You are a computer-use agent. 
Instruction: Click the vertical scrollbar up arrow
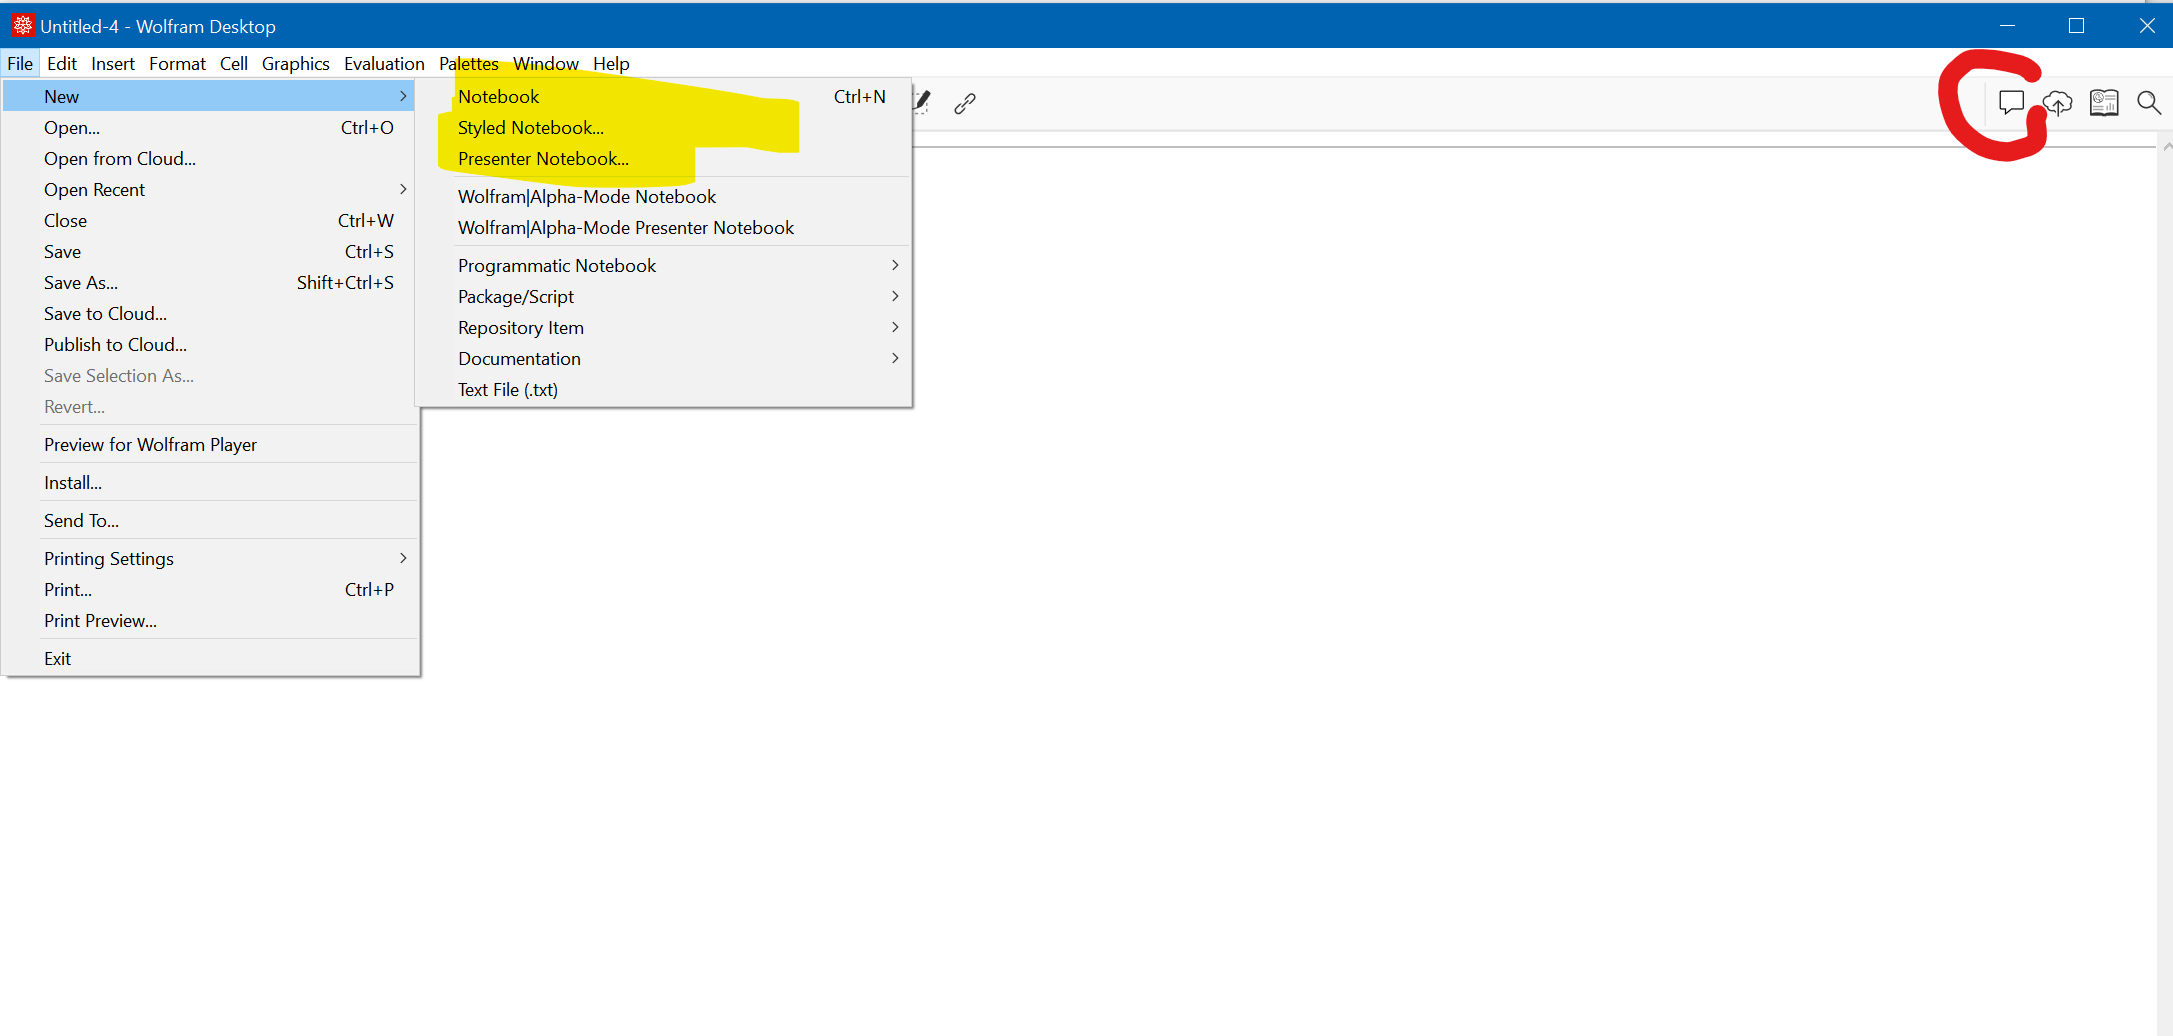coord(2166,146)
